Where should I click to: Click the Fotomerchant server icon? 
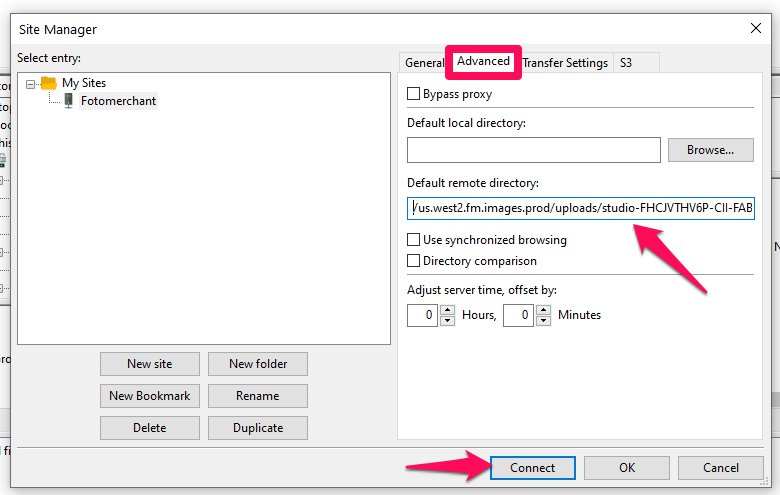click(x=69, y=100)
